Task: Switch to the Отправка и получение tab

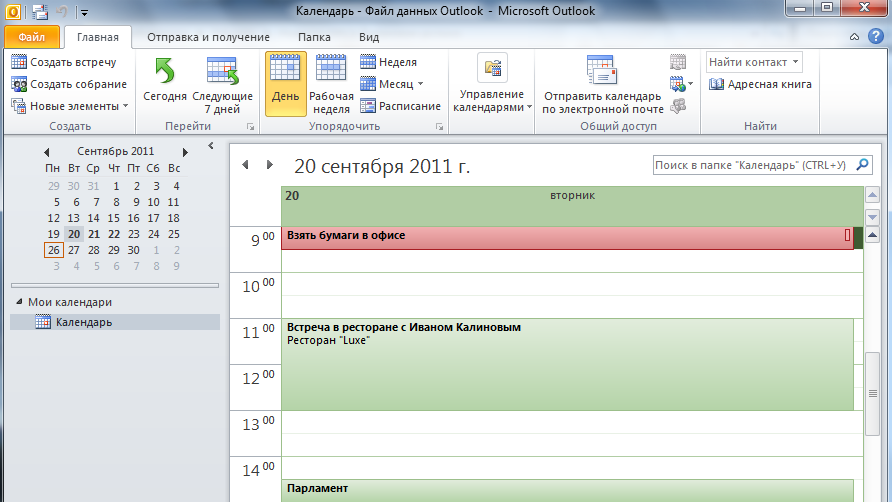Action: tap(208, 37)
